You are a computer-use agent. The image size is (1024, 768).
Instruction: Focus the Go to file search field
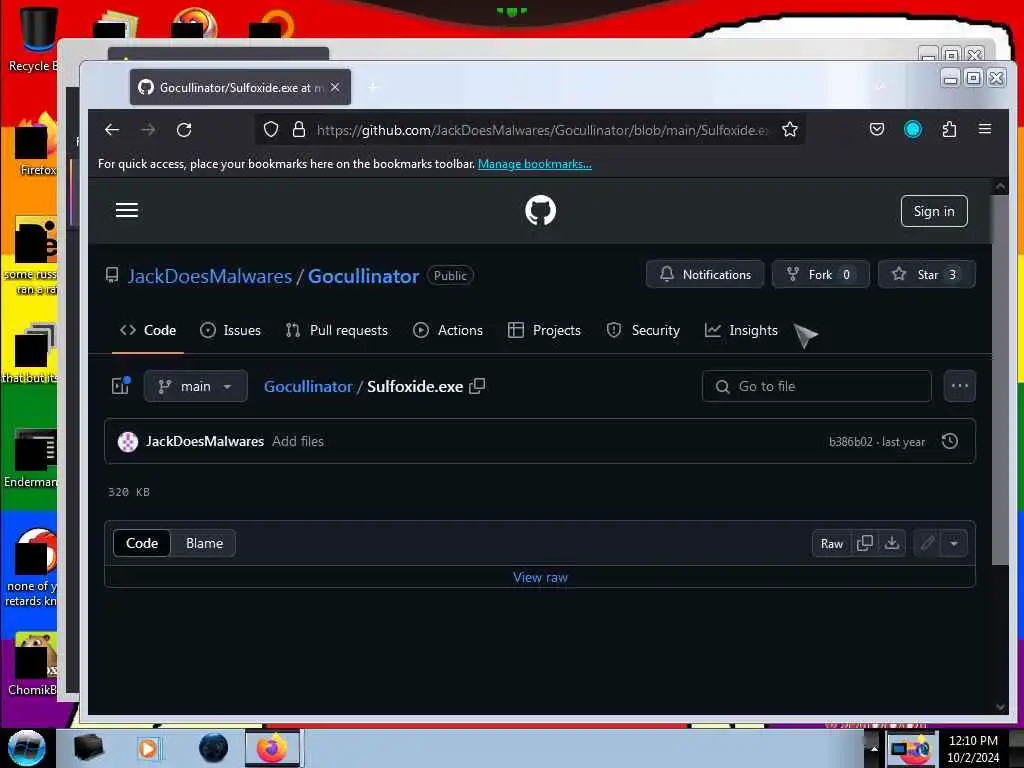click(816, 386)
